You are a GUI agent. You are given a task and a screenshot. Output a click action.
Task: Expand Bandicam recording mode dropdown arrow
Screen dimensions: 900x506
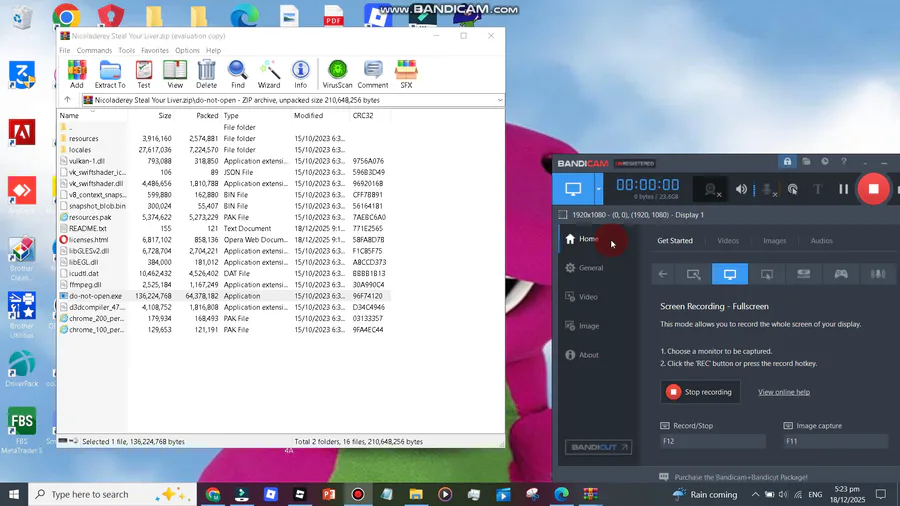598,189
